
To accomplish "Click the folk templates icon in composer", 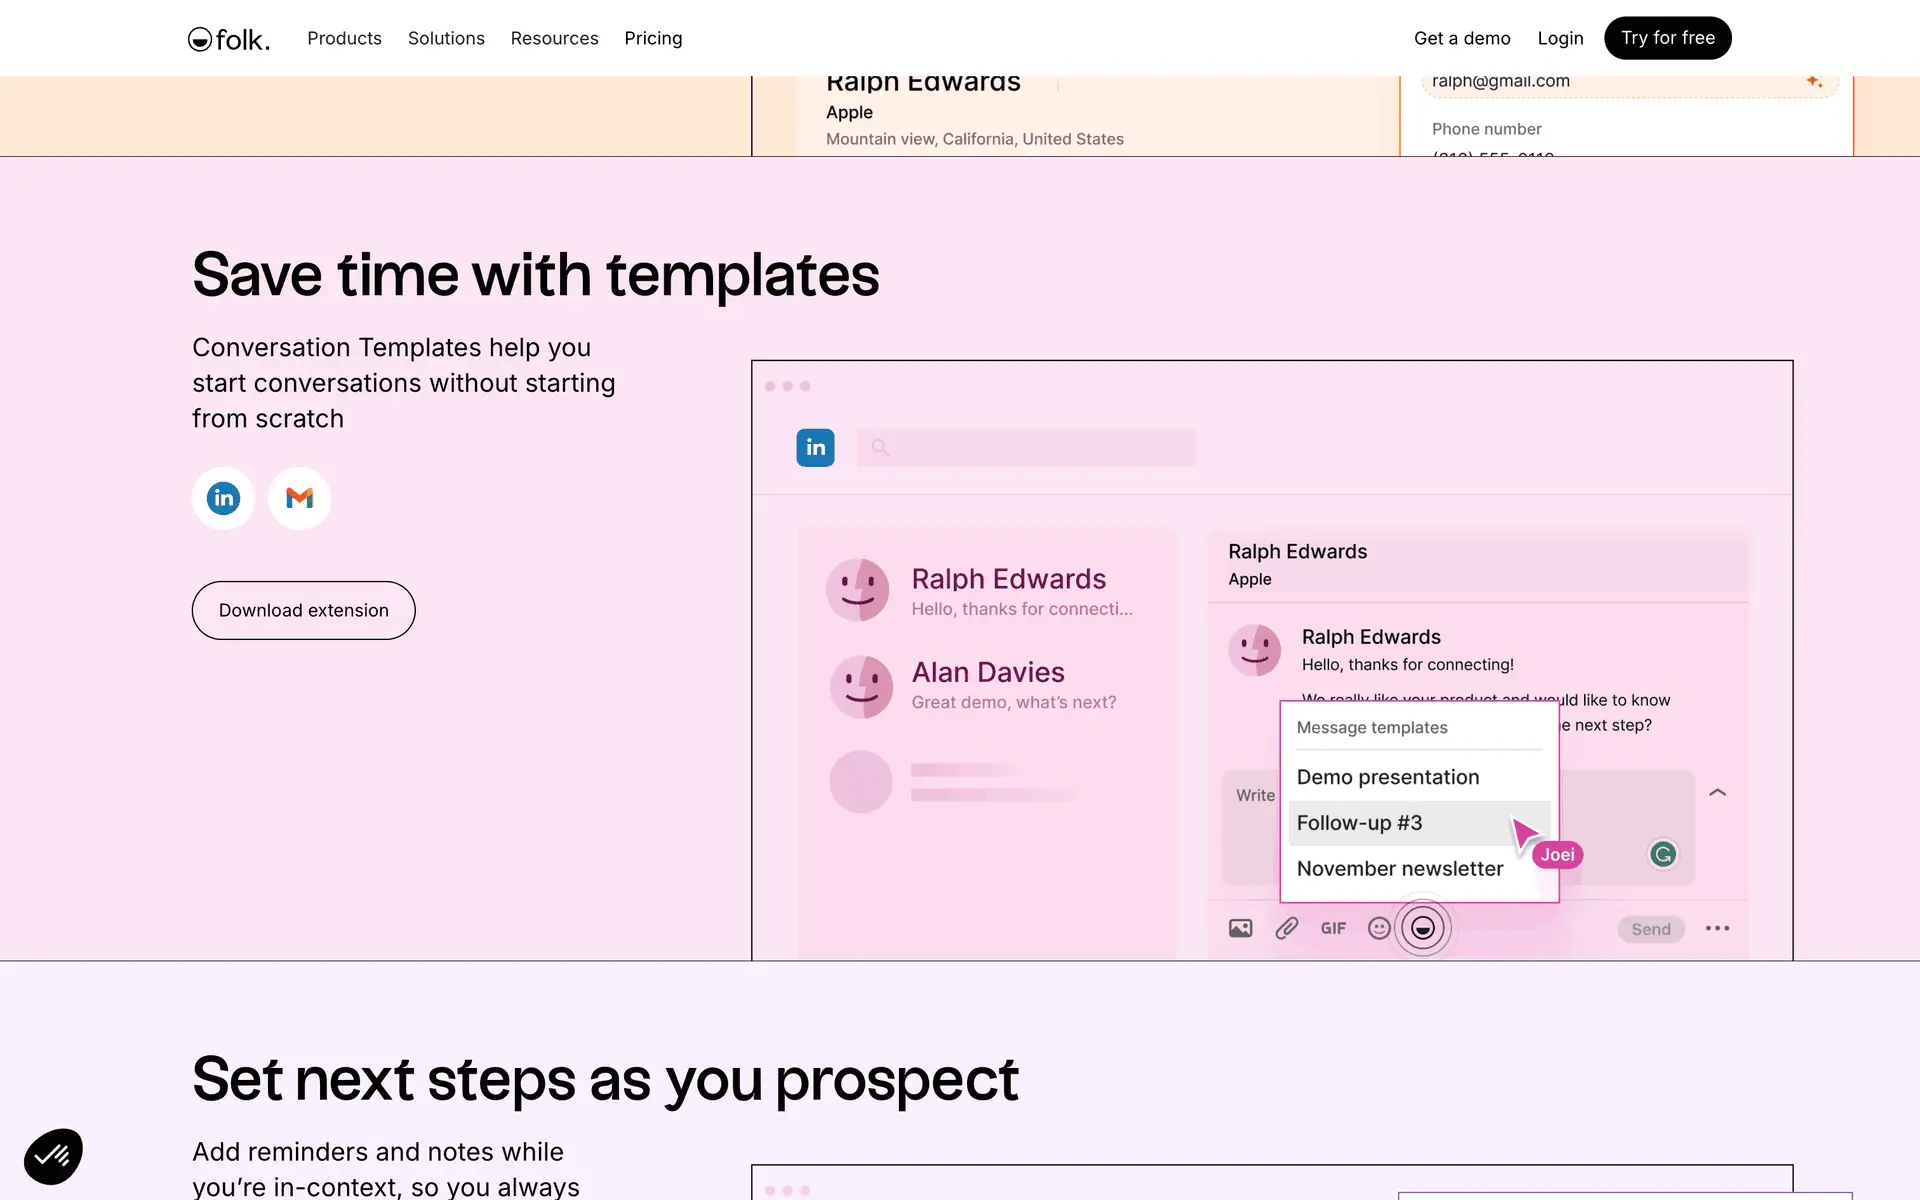I will coord(1422,928).
